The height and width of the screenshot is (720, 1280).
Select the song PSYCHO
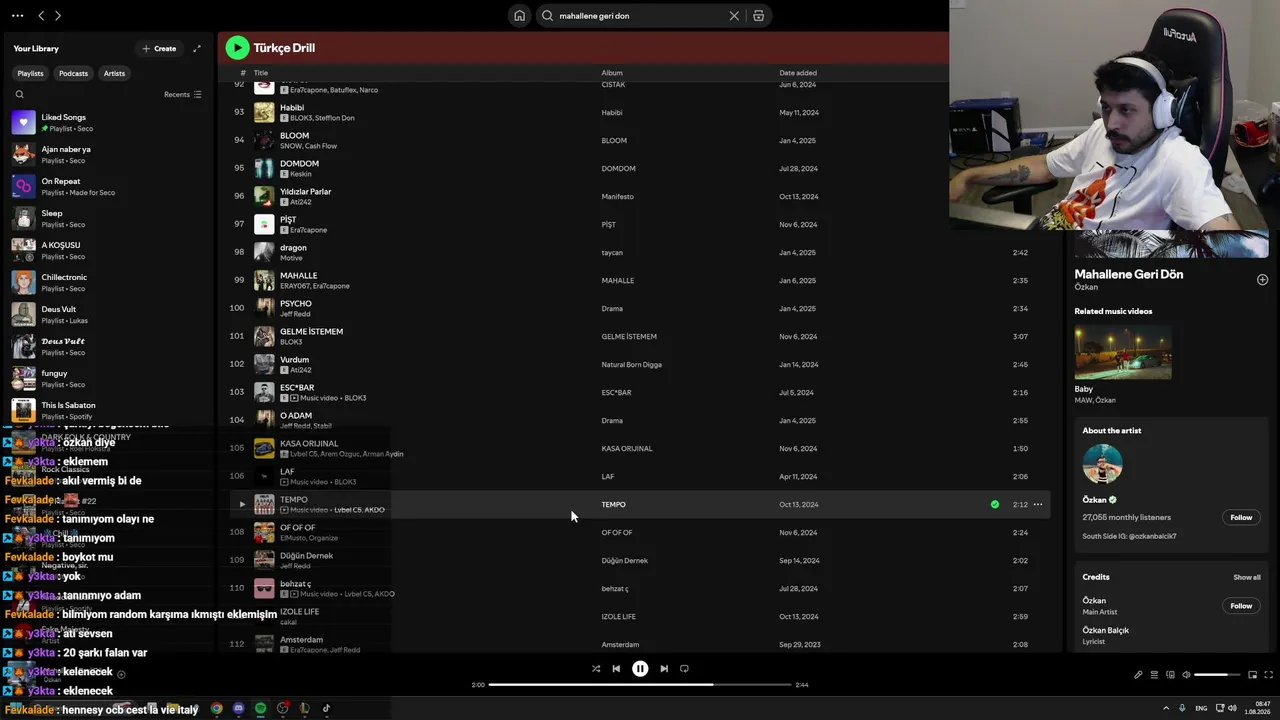tap(296, 304)
